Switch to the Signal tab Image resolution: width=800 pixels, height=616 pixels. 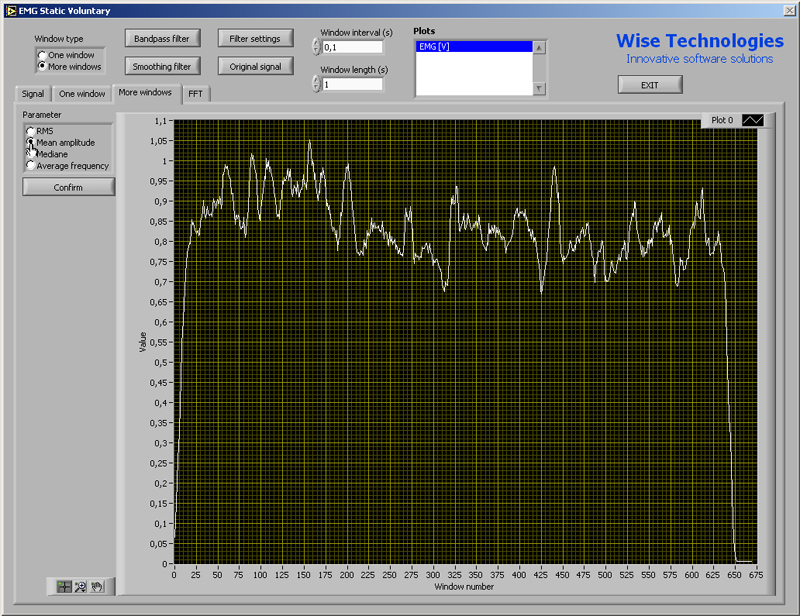tap(33, 94)
